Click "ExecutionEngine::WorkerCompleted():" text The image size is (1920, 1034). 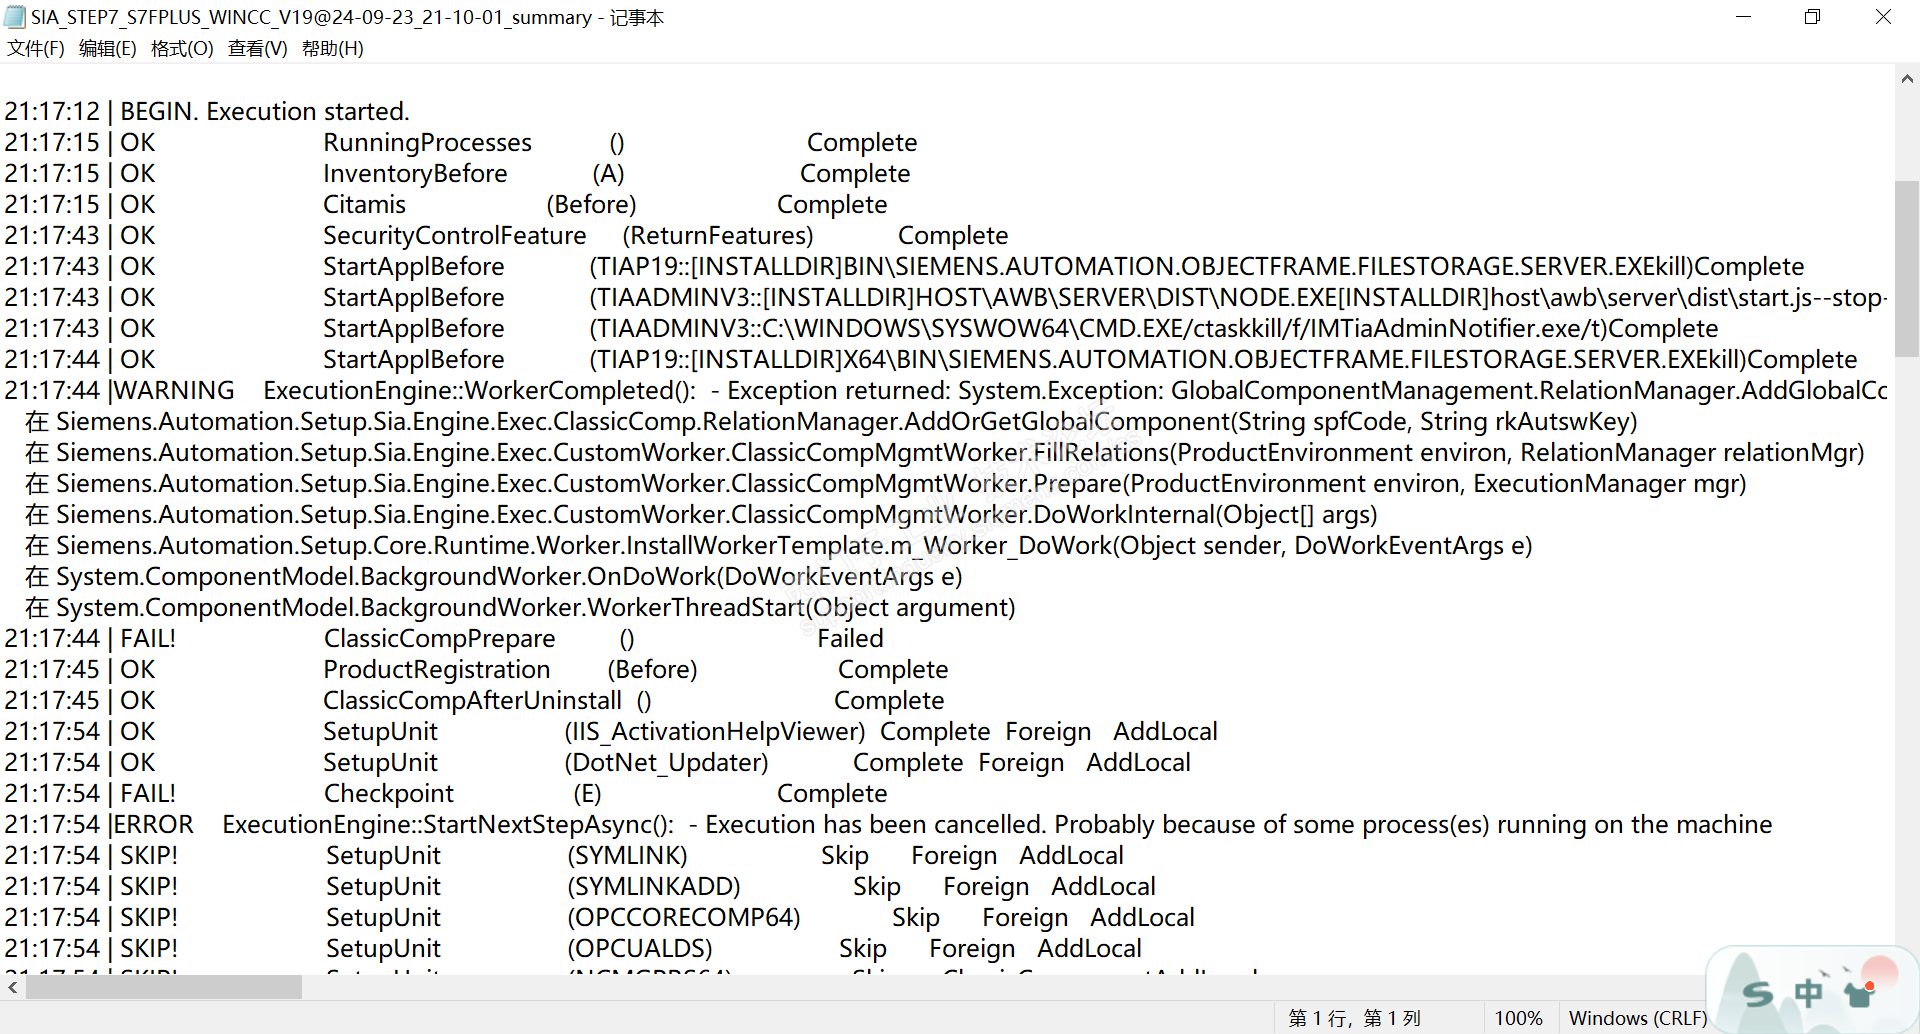pyautogui.click(x=480, y=390)
